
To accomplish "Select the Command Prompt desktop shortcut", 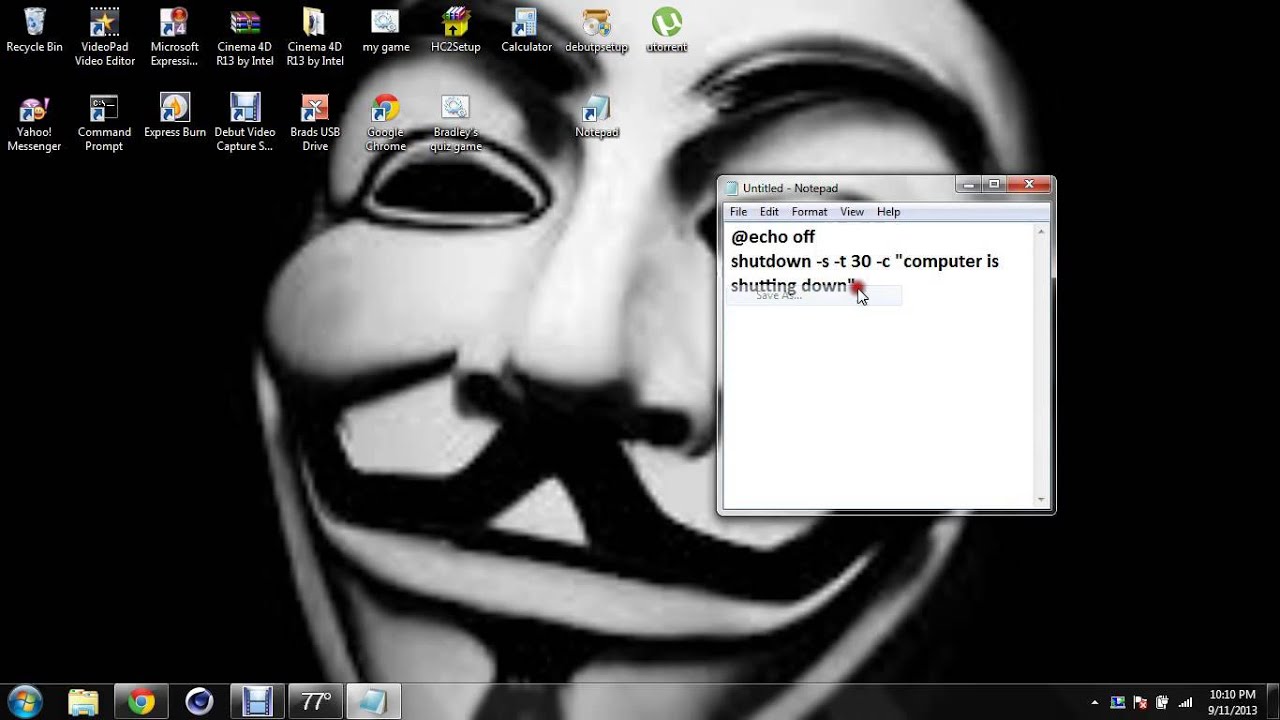I will click(104, 123).
